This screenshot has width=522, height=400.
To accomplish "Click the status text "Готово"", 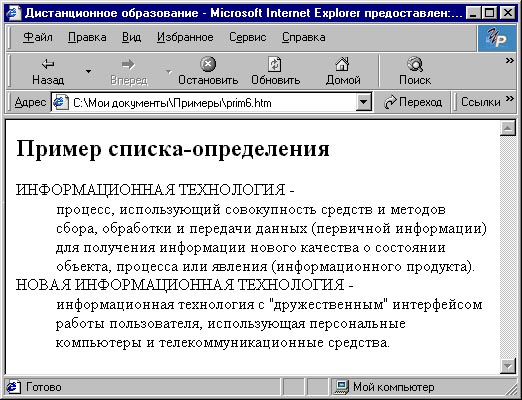I will pyautogui.click(x=44, y=387).
